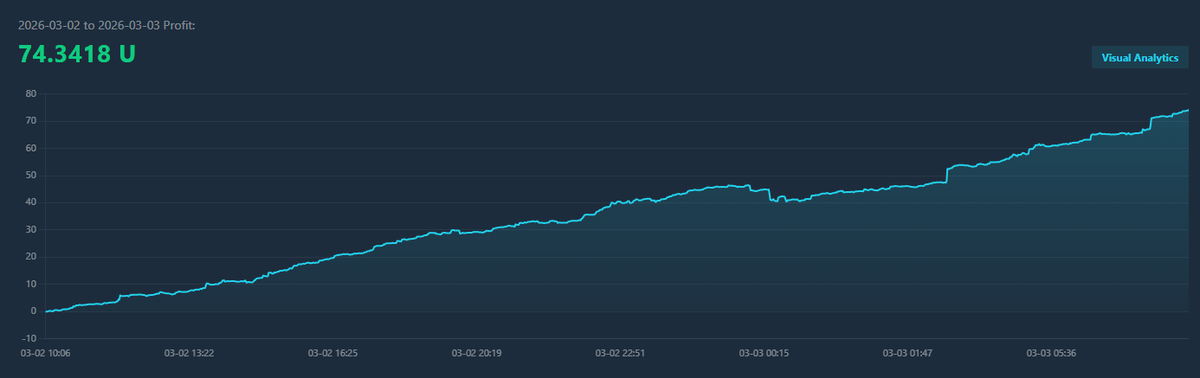This screenshot has width=1200, height=378.
Task: Select the 60 value on the y-axis
Action: pyautogui.click(x=31, y=148)
